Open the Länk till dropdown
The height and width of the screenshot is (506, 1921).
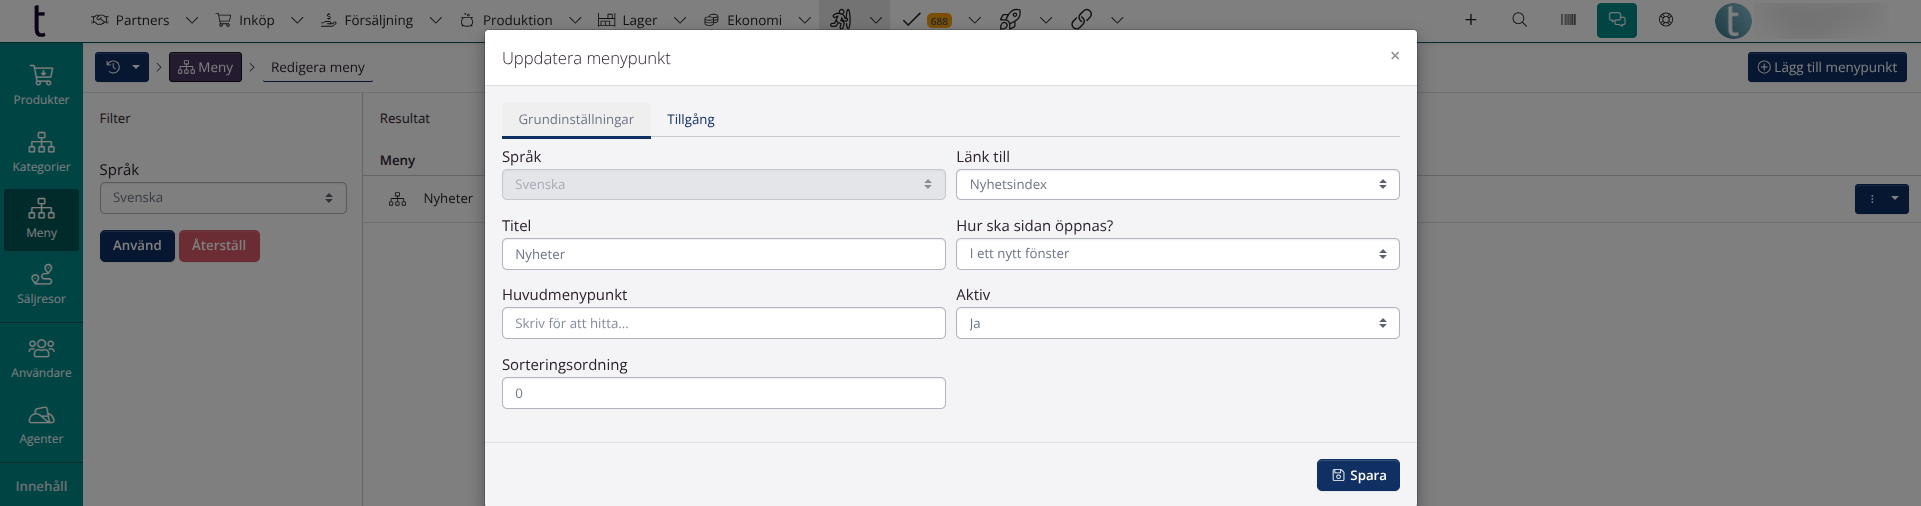(x=1177, y=184)
